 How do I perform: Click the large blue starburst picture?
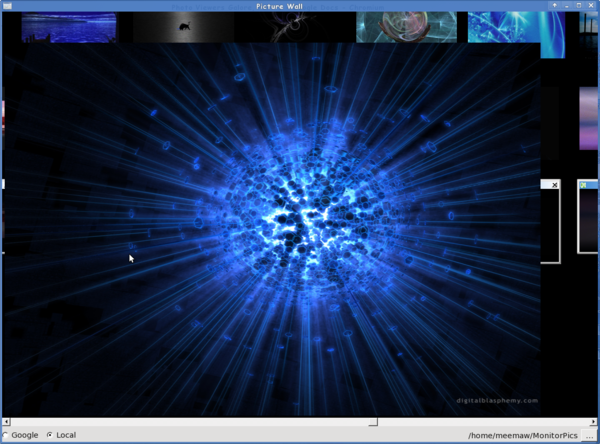[x=271, y=230]
